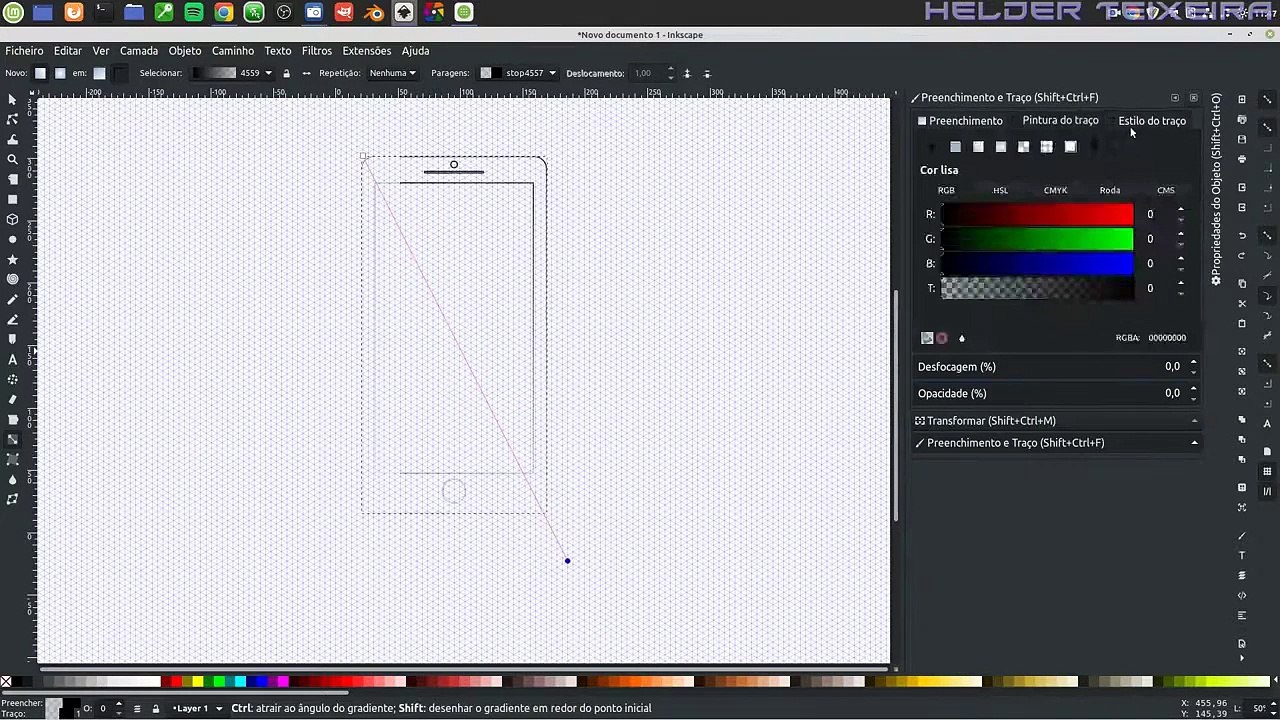Click the out-of-gamut indicator icon
The width and height of the screenshot is (1280, 720).
942,338
